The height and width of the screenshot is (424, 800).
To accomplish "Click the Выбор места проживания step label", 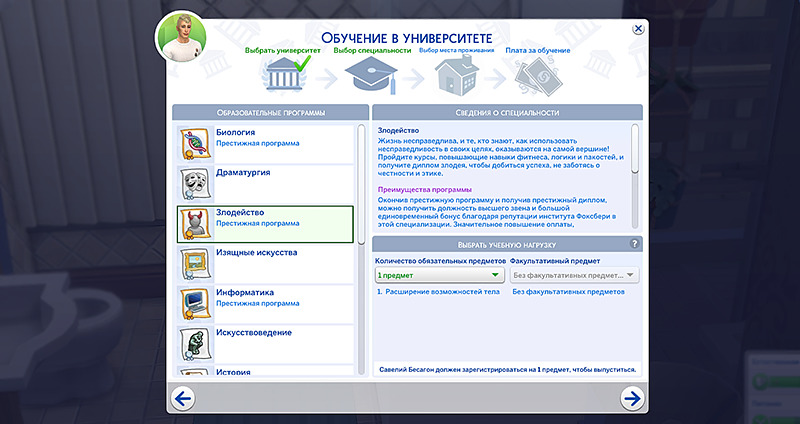I will [456, 51].
